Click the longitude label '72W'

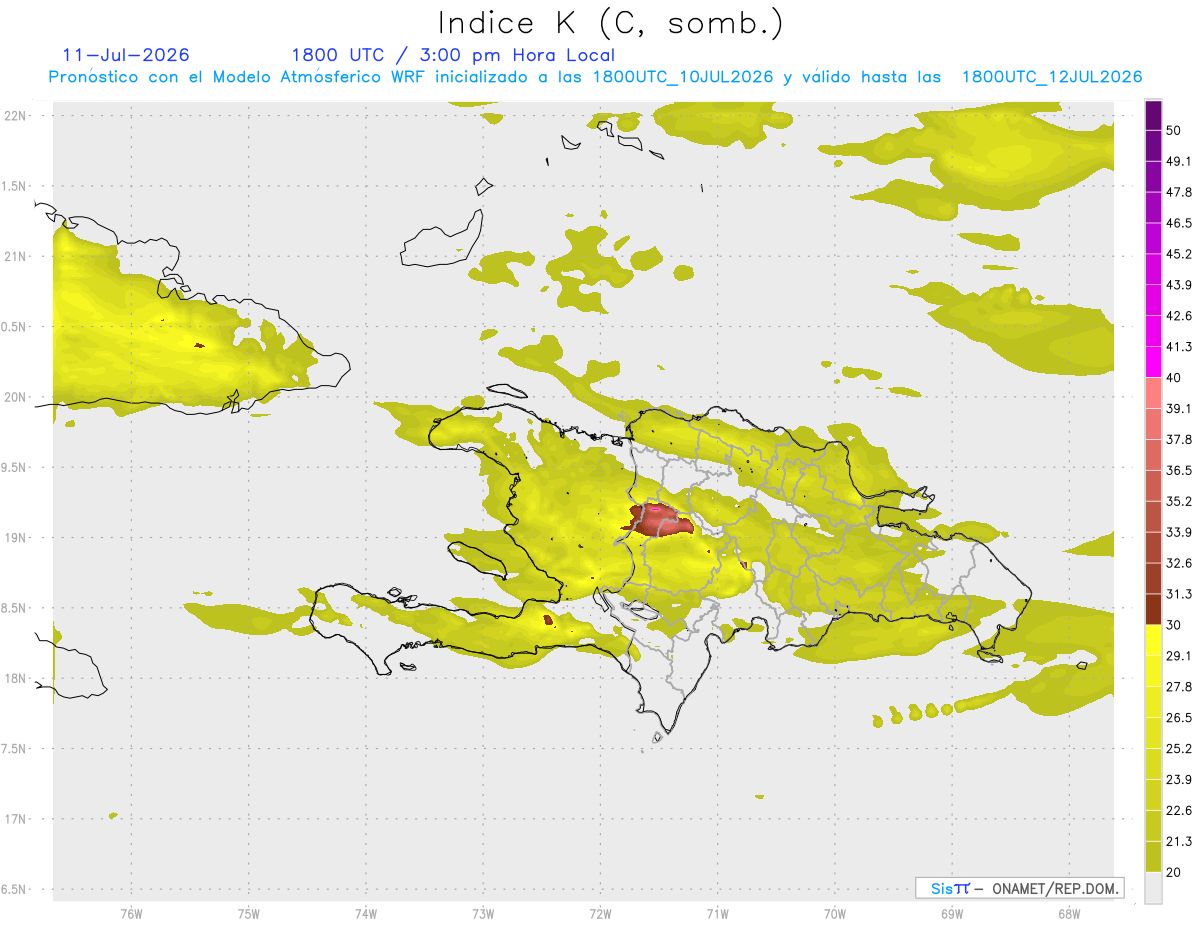600,914
